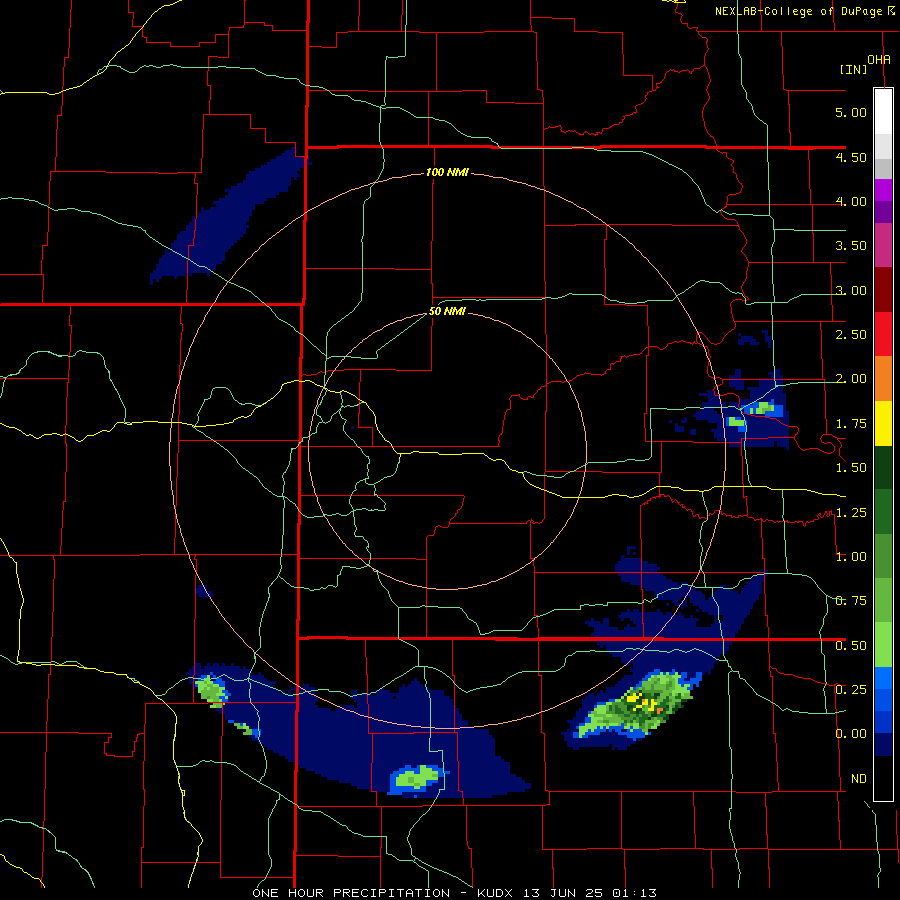This screenshot has height=900, width=900.
Task: Select the 0.75 legend value
Action: tap(851, 601)
